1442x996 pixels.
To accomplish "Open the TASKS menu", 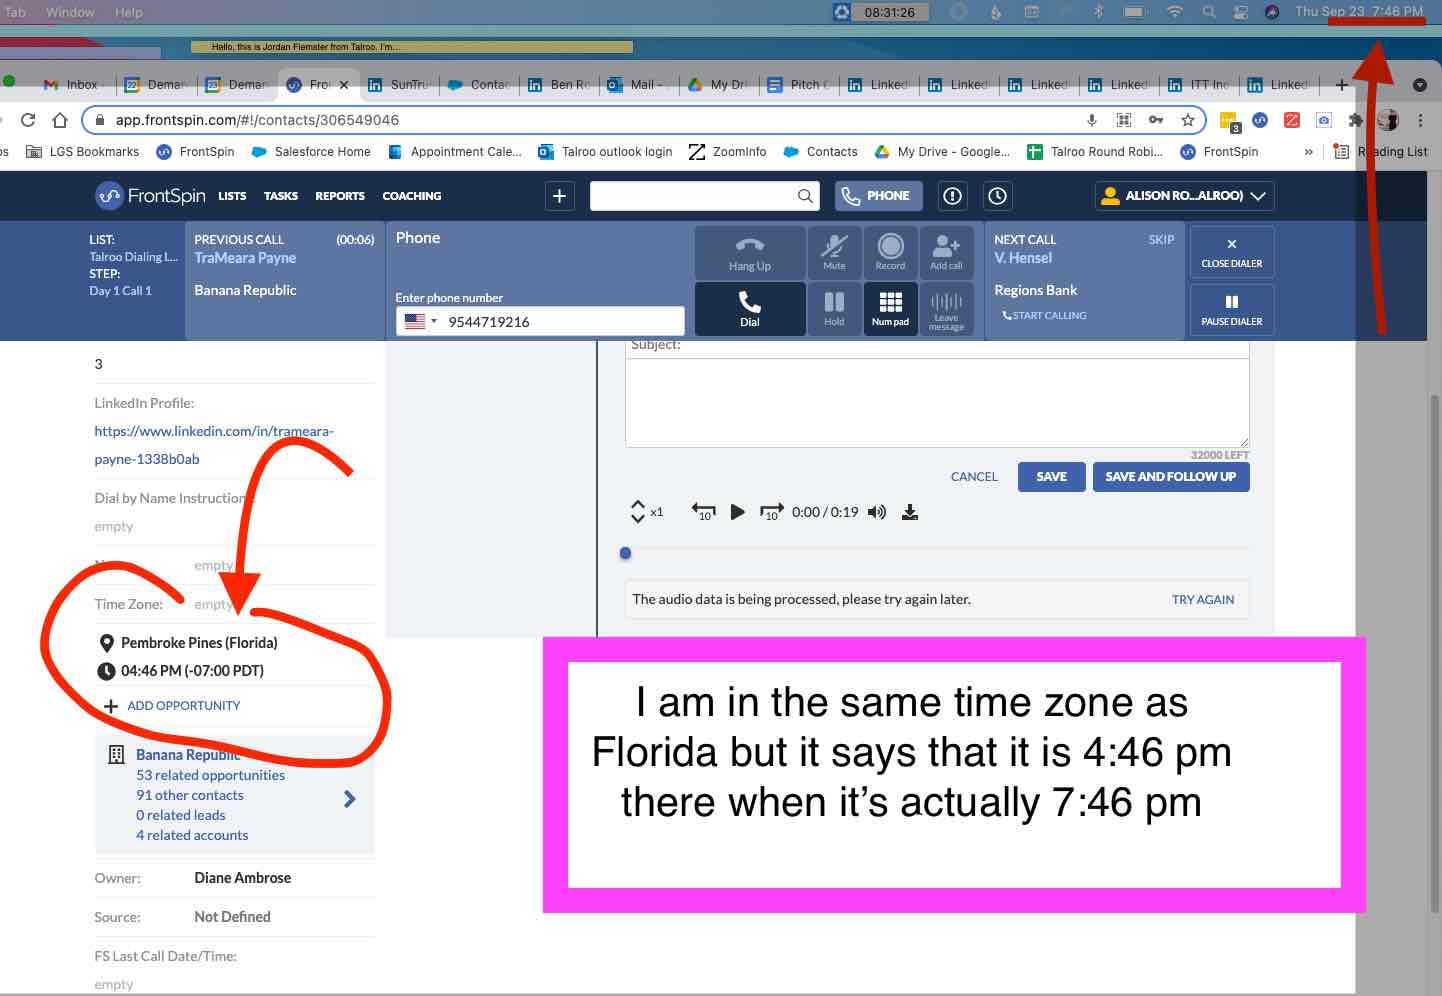I will (x=281, y=196).
